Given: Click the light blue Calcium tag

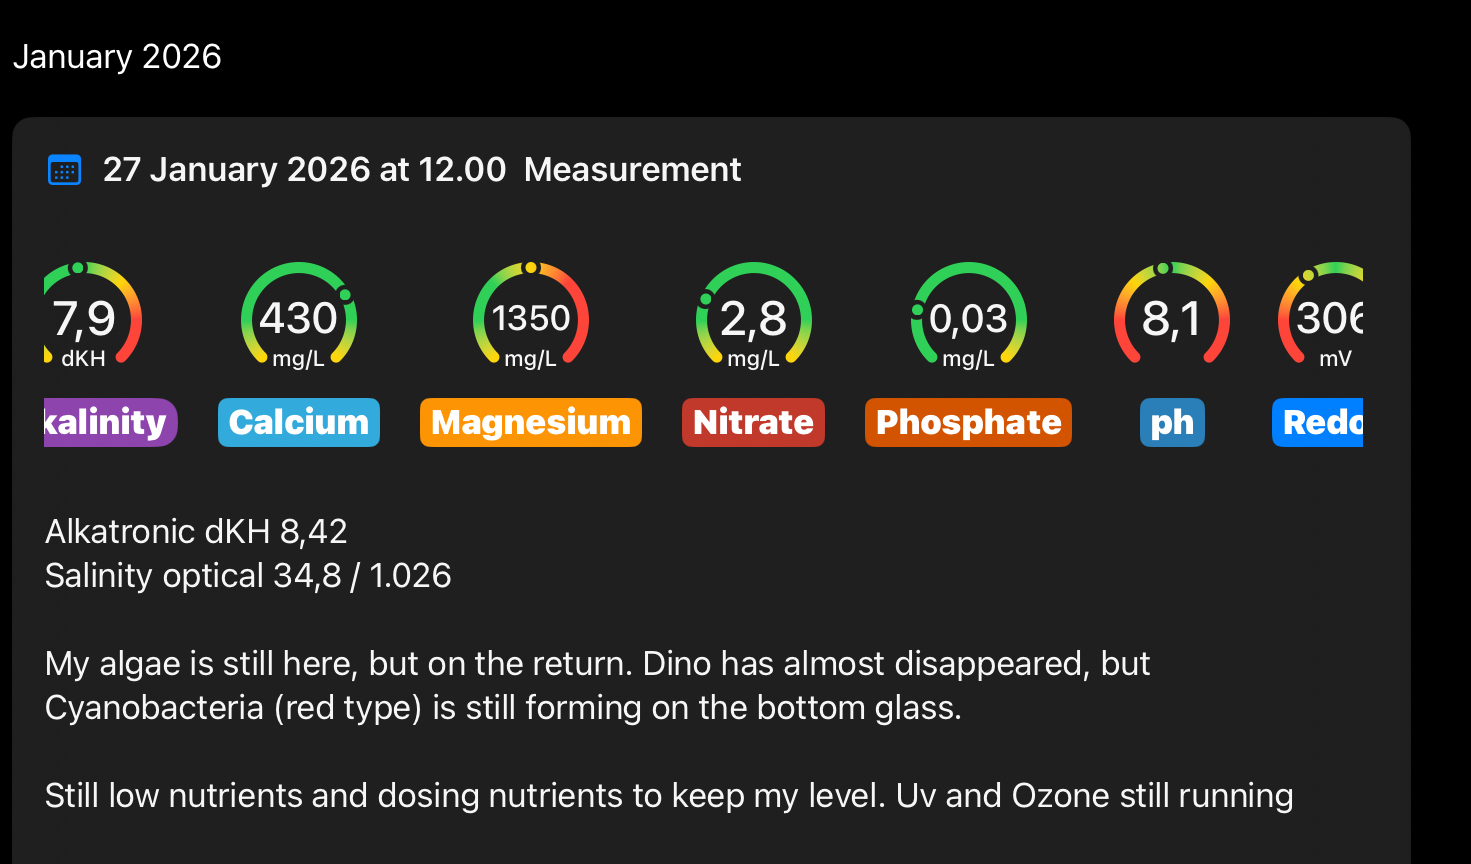Looking at the screenshot, I should coord(299,422).
